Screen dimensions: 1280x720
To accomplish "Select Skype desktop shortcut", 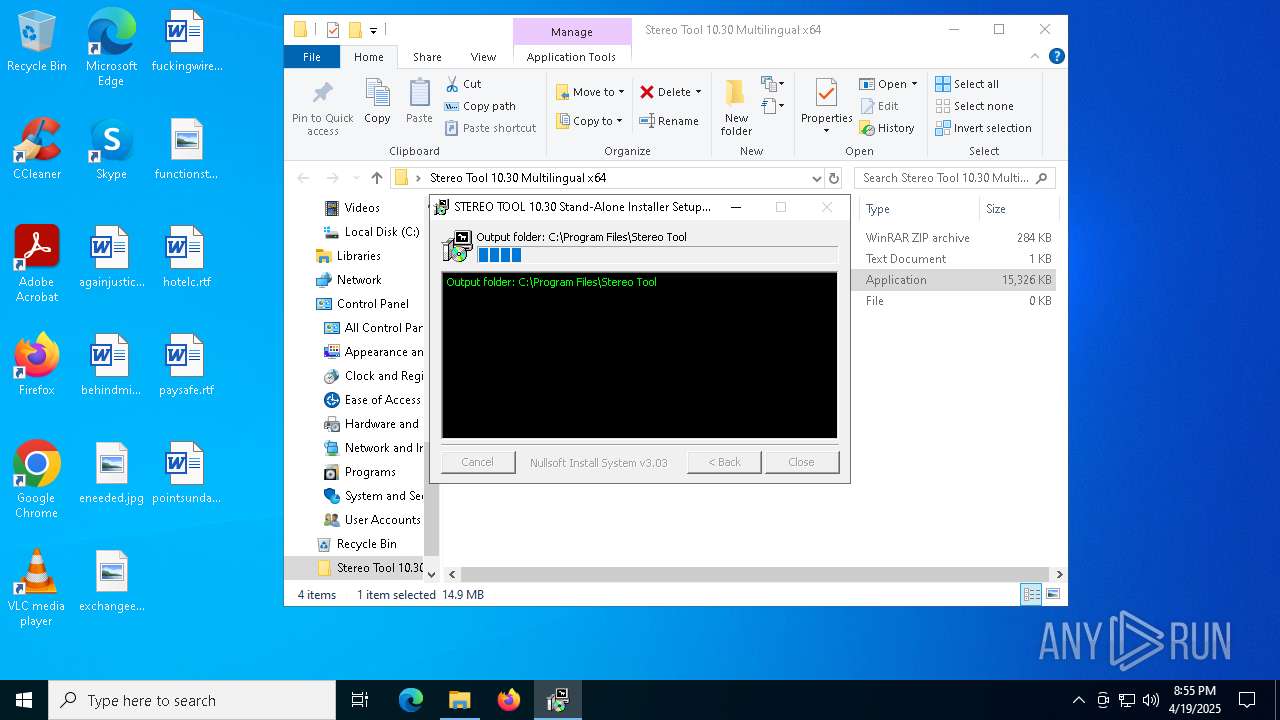I will click(111, 150).
